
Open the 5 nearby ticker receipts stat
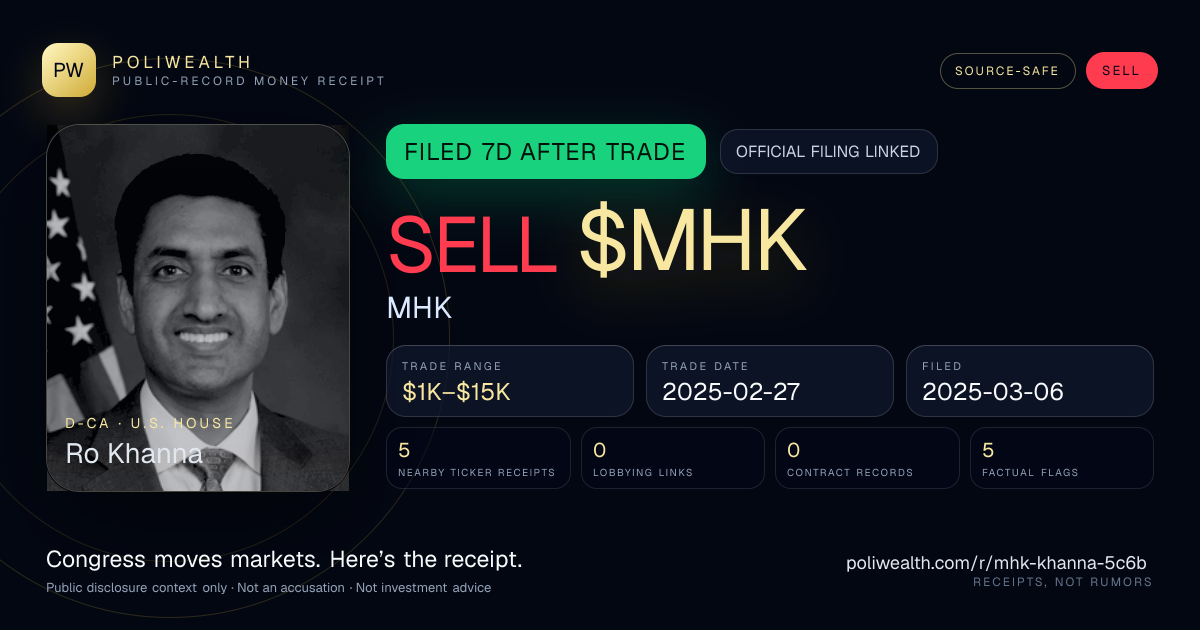pyautogui.click(x=479, y=458)
